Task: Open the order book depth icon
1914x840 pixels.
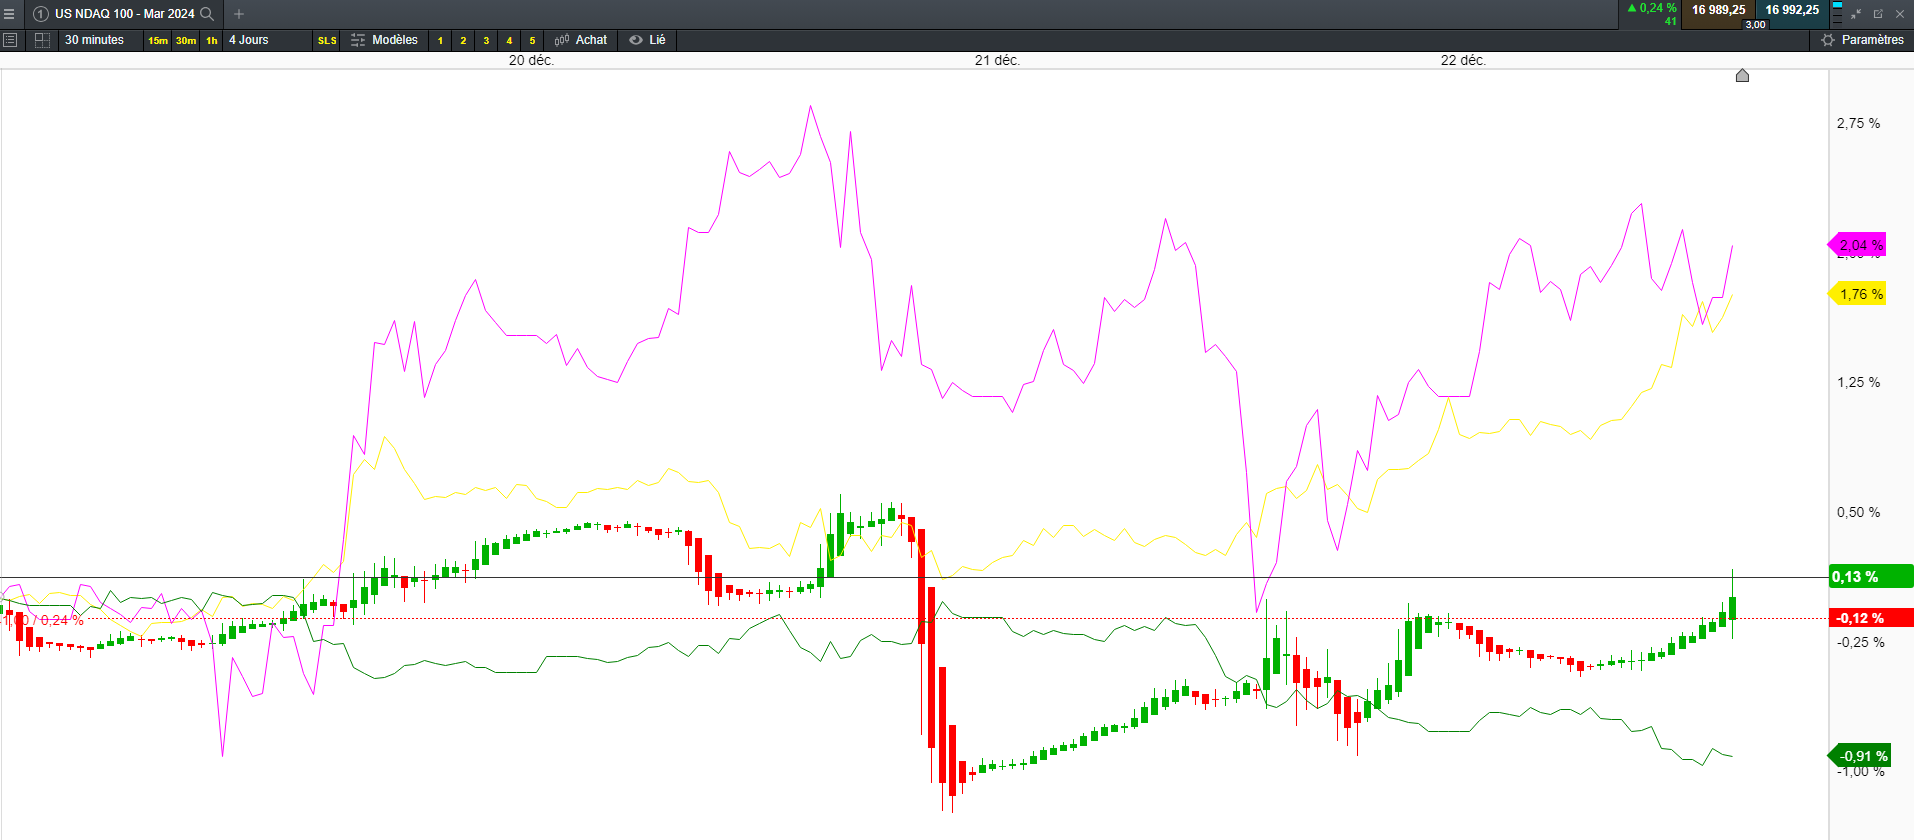Action: point(1837,14)
